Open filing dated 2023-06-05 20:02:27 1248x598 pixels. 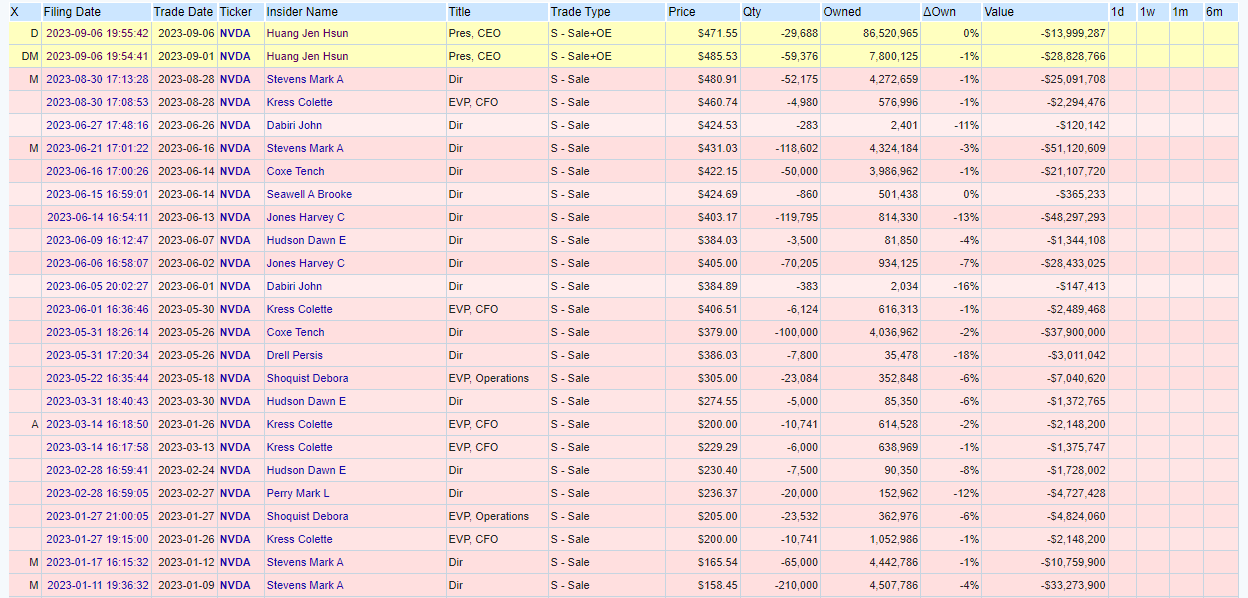click(x=97, y=286)
